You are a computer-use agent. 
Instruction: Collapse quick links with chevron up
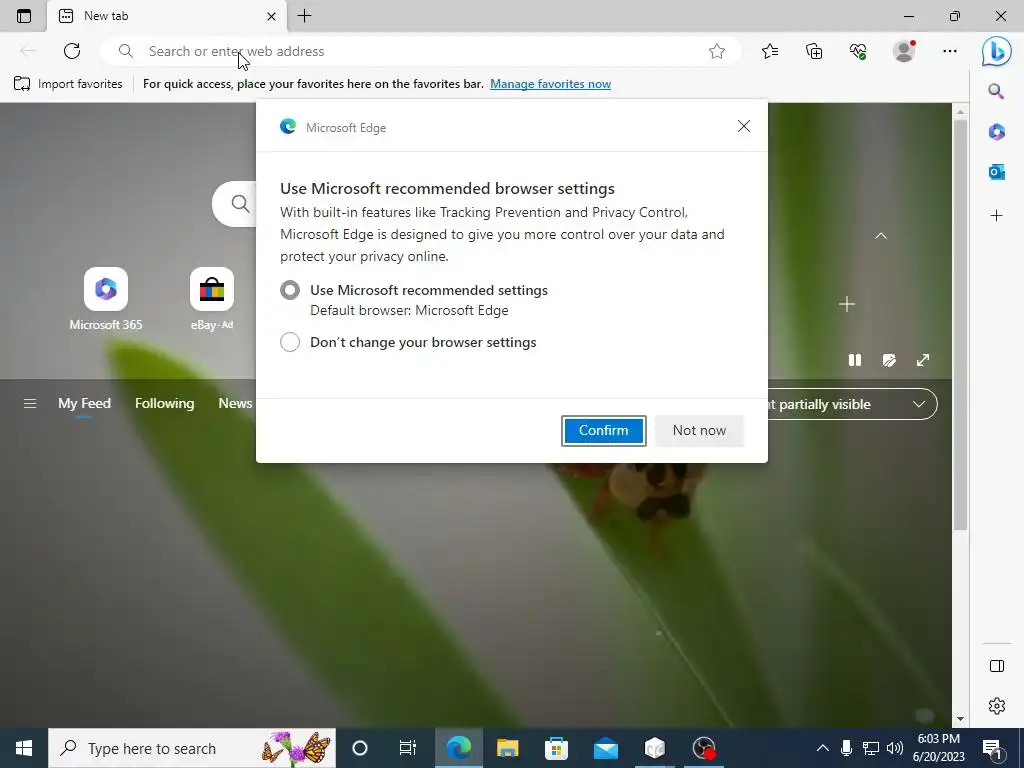881,236
